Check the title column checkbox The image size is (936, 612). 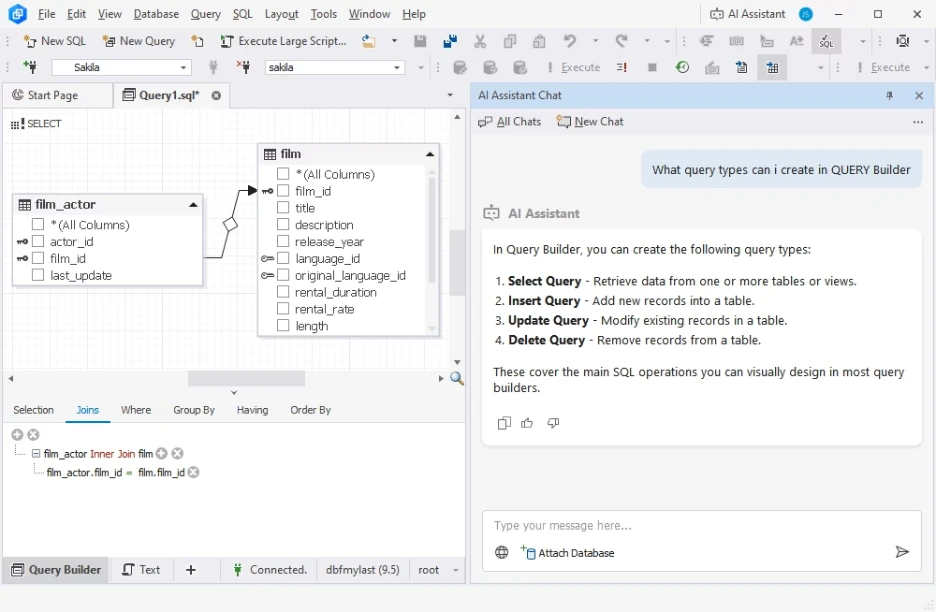pyautogui.click(x=283, y=208)
